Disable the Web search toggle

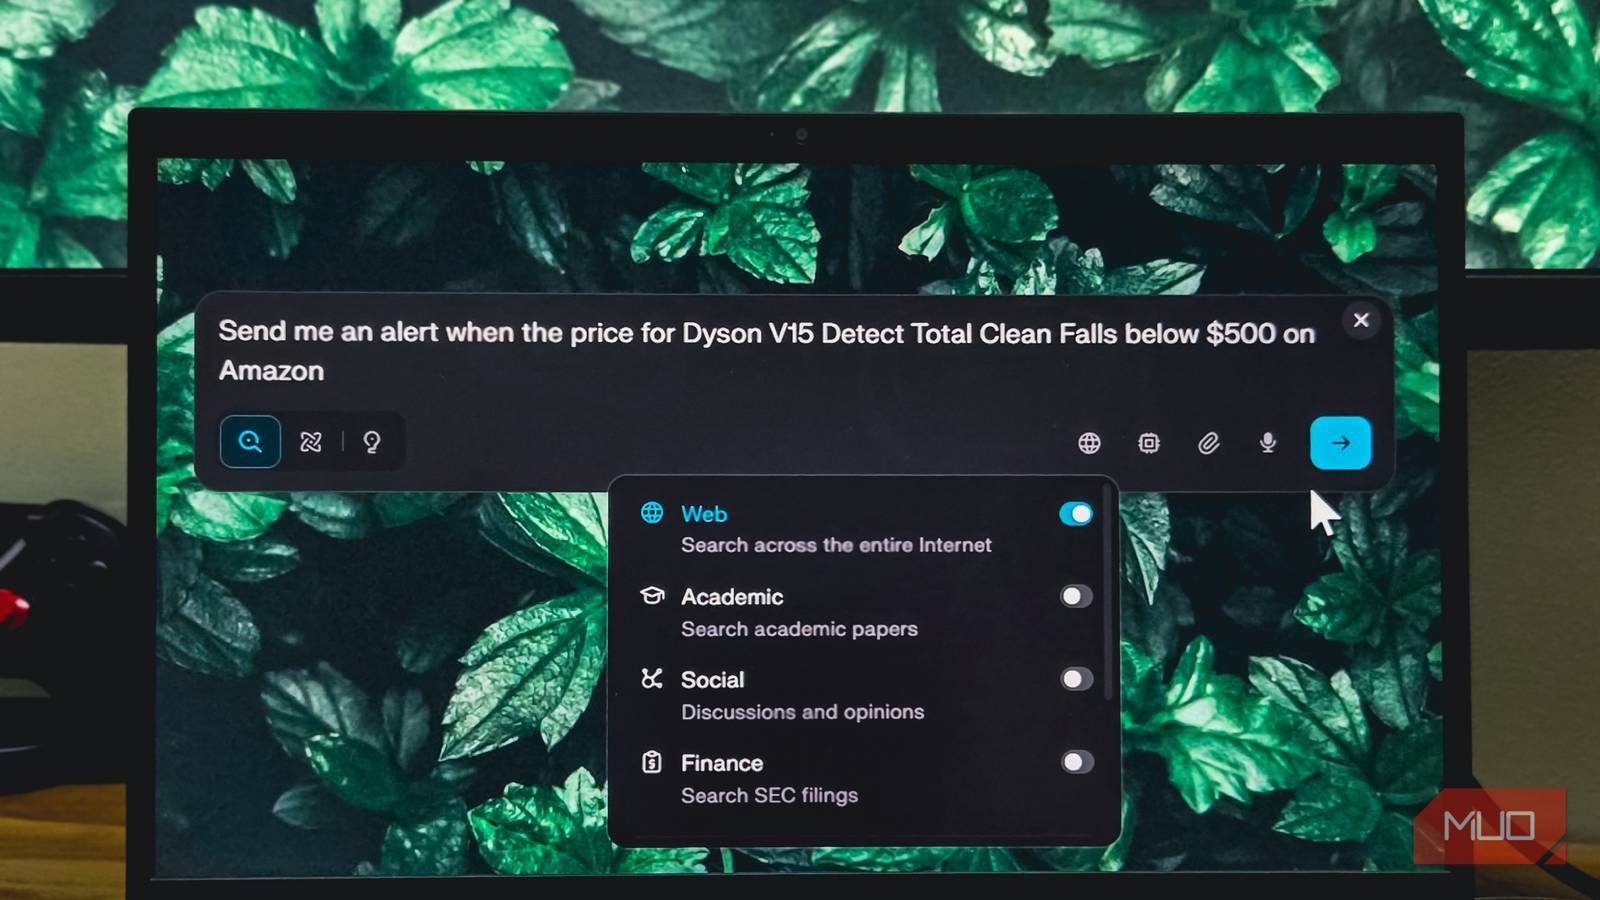pyautogui.click(x=1076, y=514)
